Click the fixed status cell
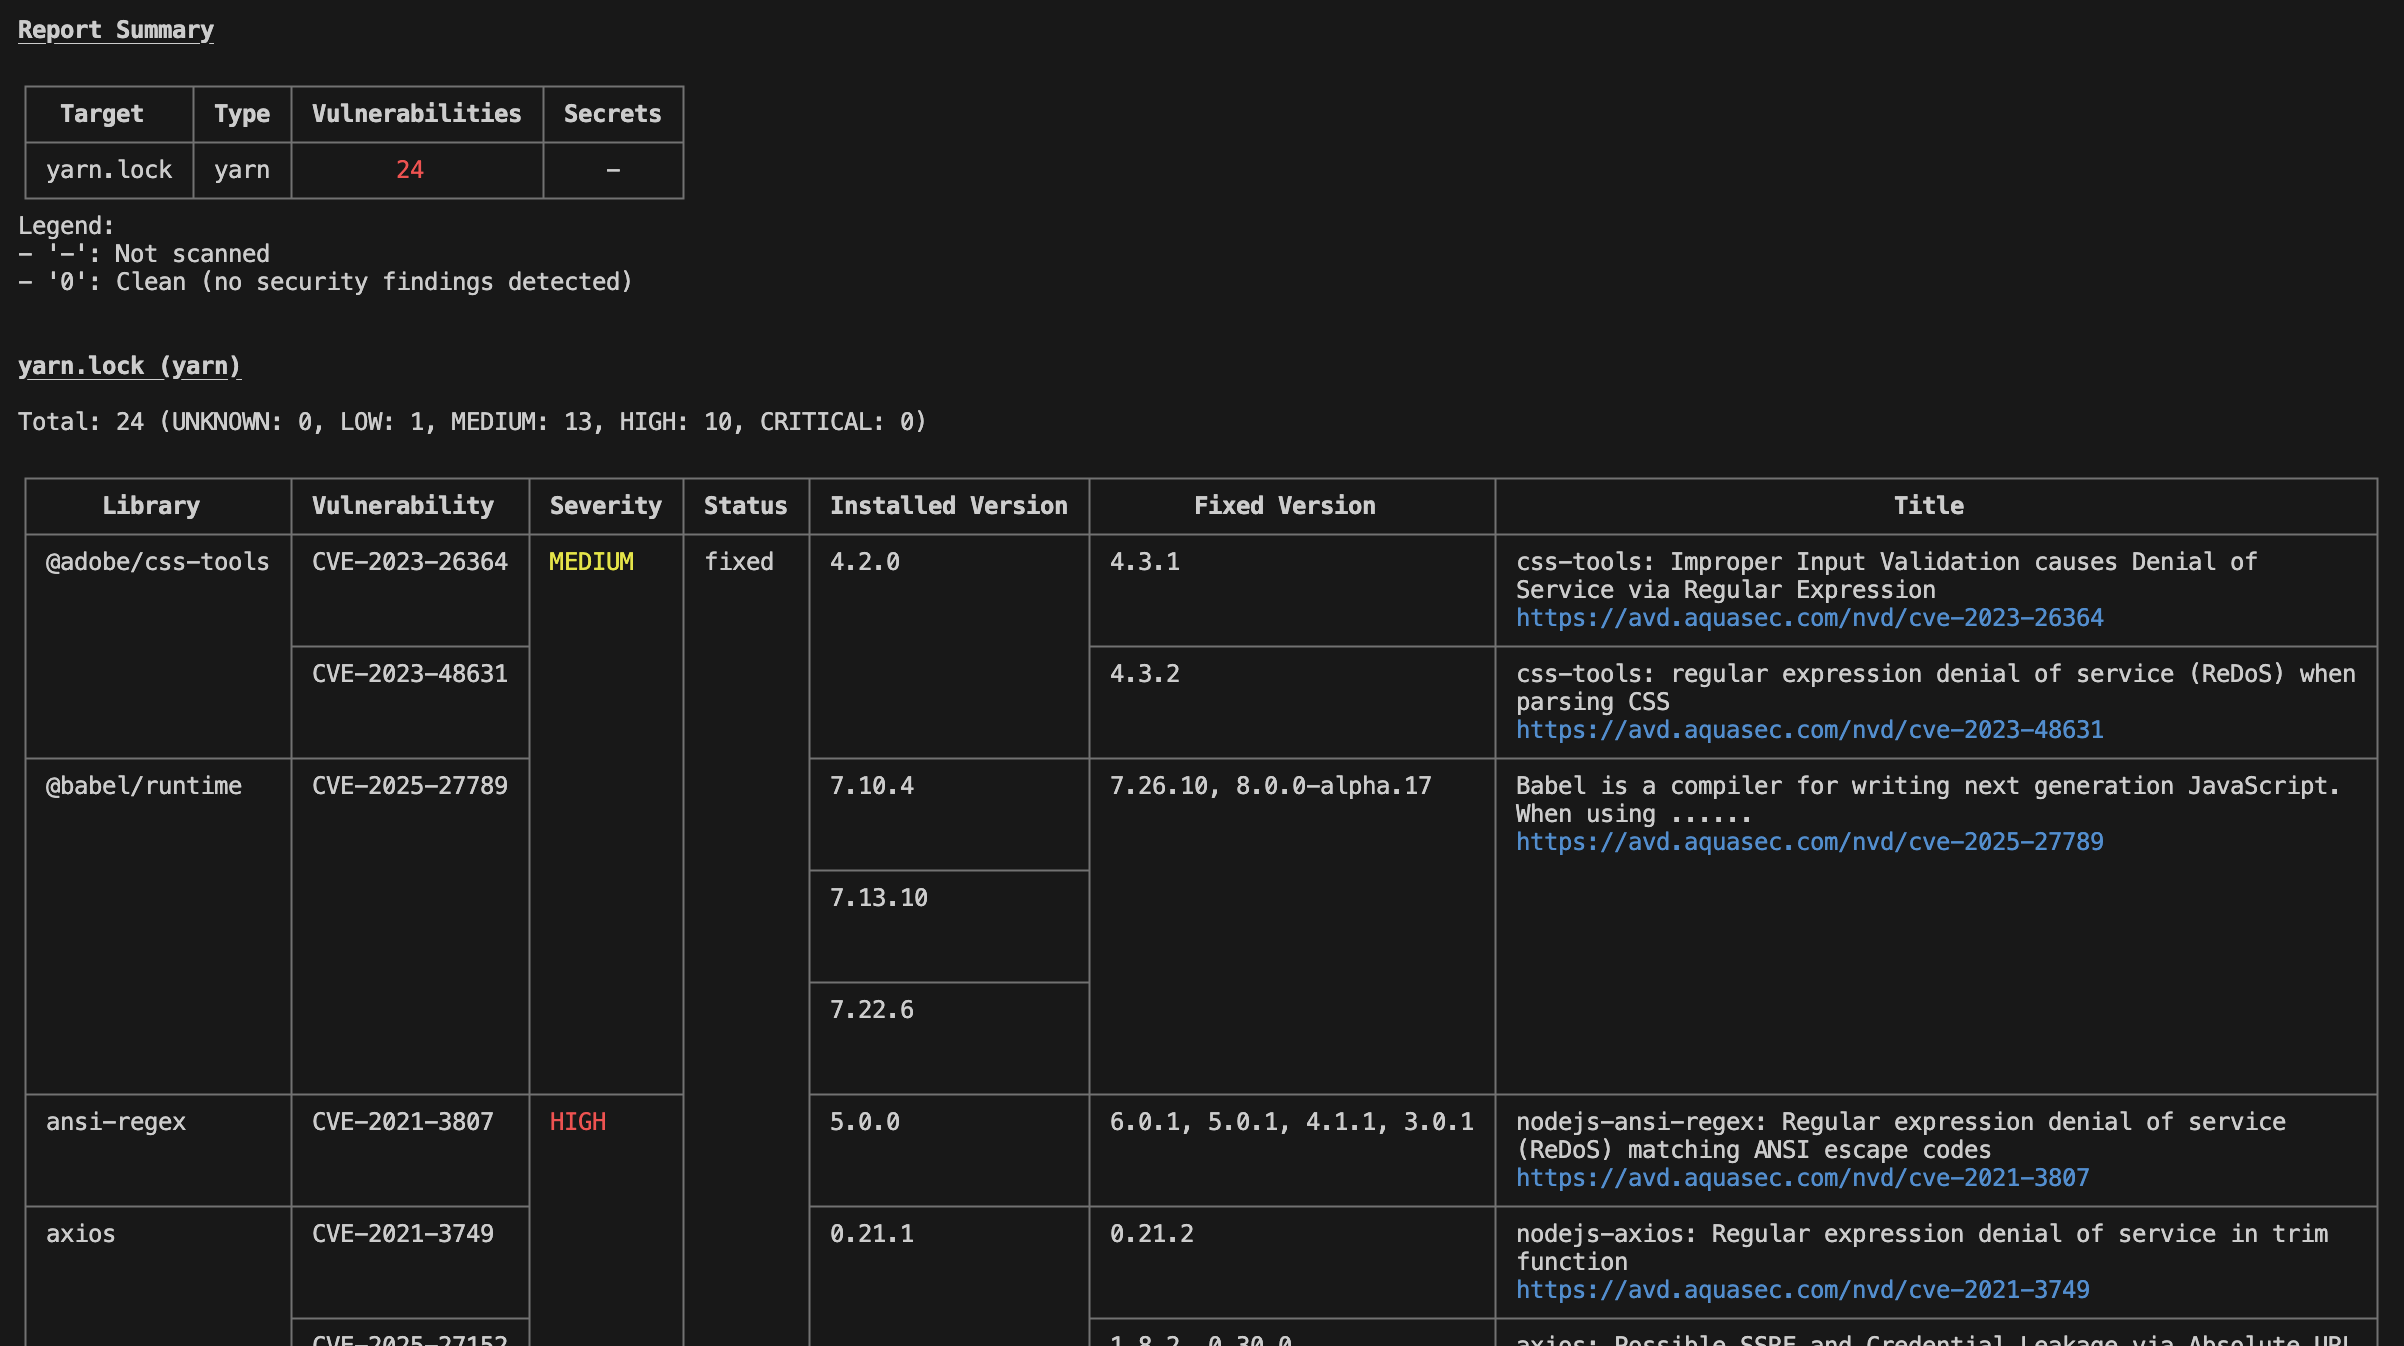Image resolution: width=2404 pixels, height=1346 pixels. 739,562
